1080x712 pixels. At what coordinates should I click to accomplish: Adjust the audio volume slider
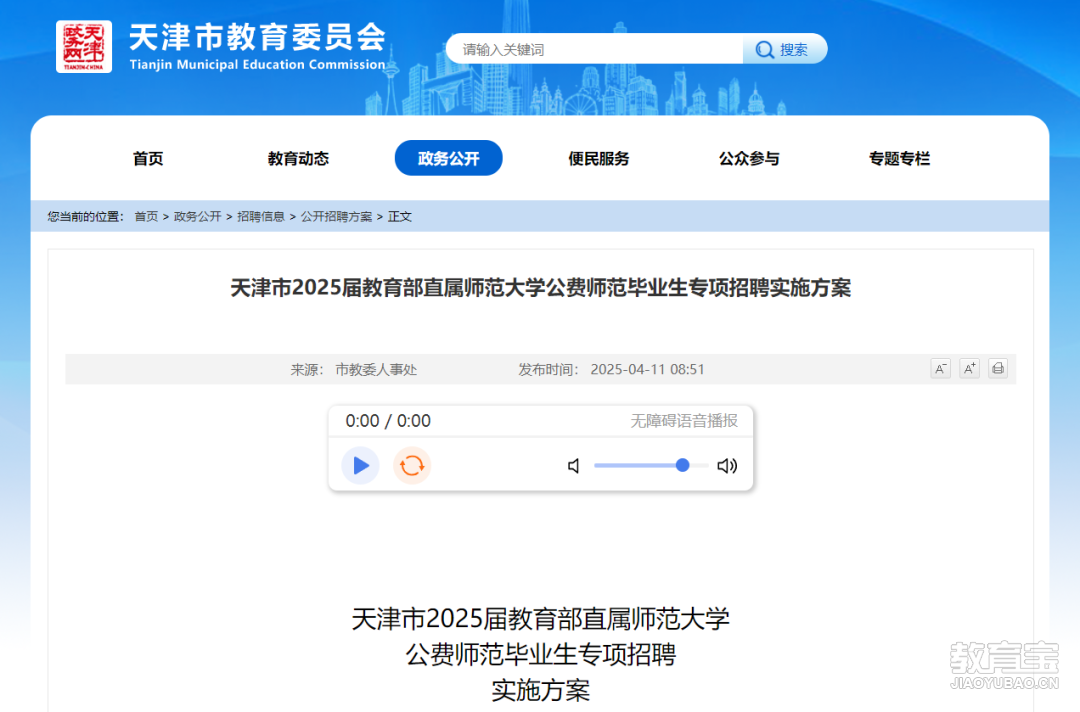[651, 466]
